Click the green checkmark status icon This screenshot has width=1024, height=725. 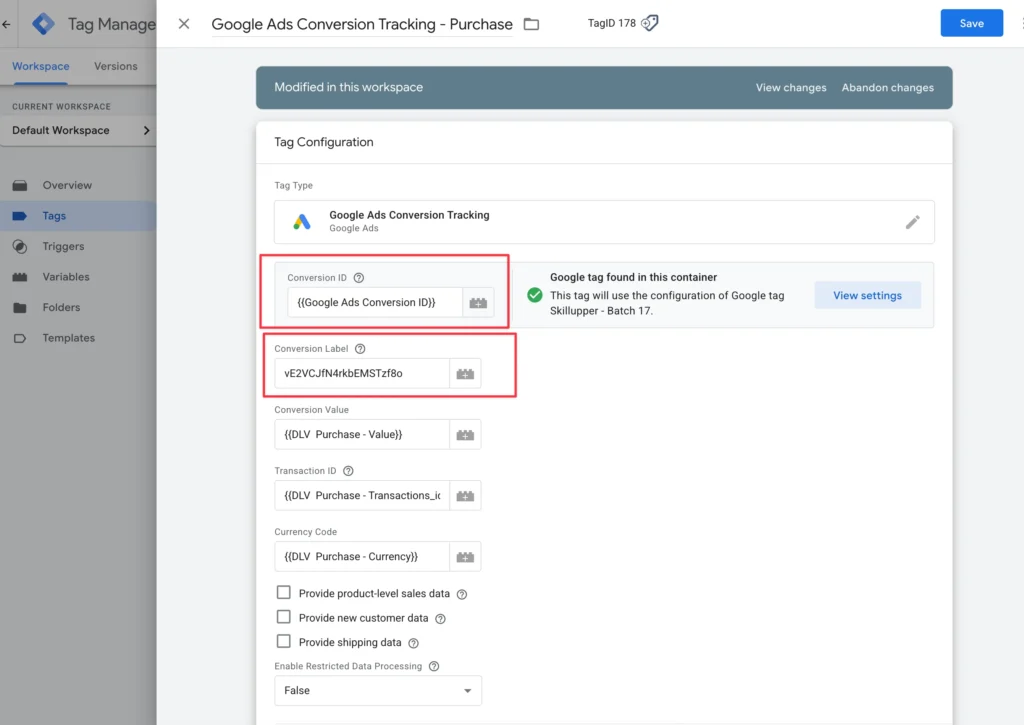(x=535, y=295)
